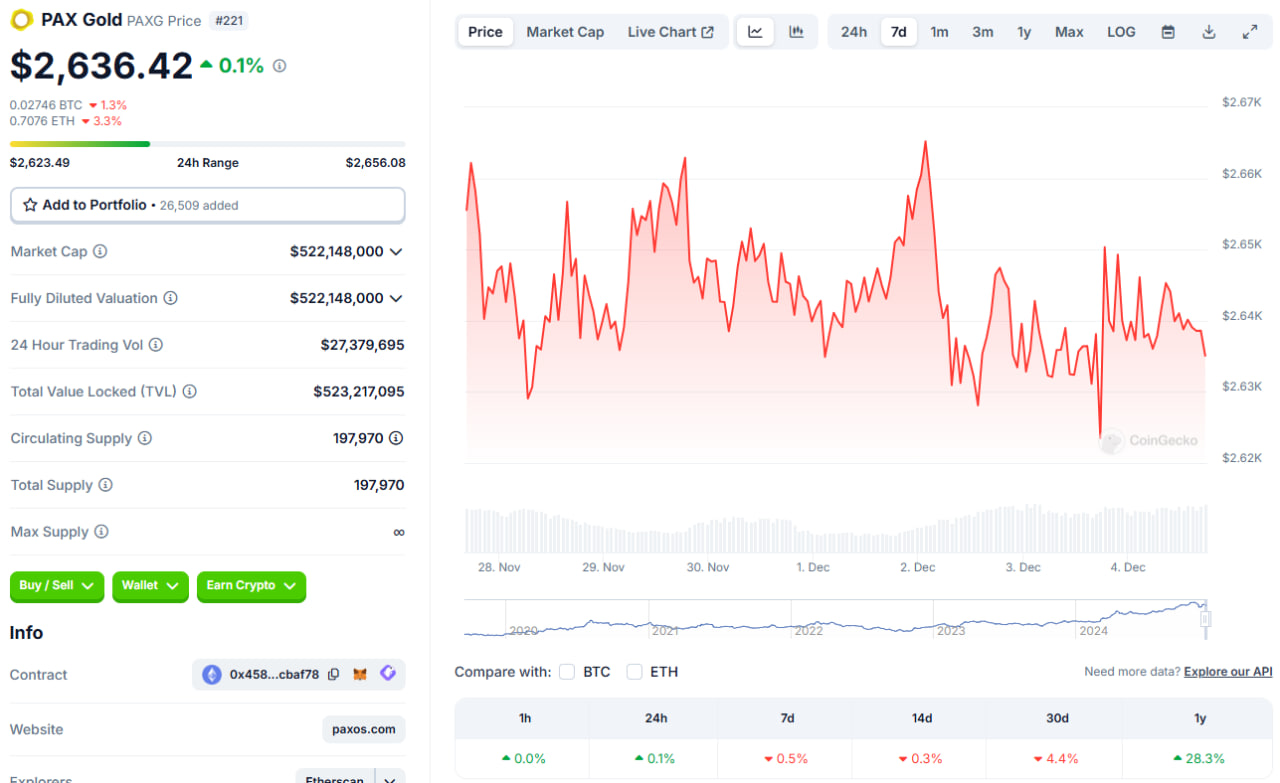
Task: Select 24h time range
Action: [854, 32]
